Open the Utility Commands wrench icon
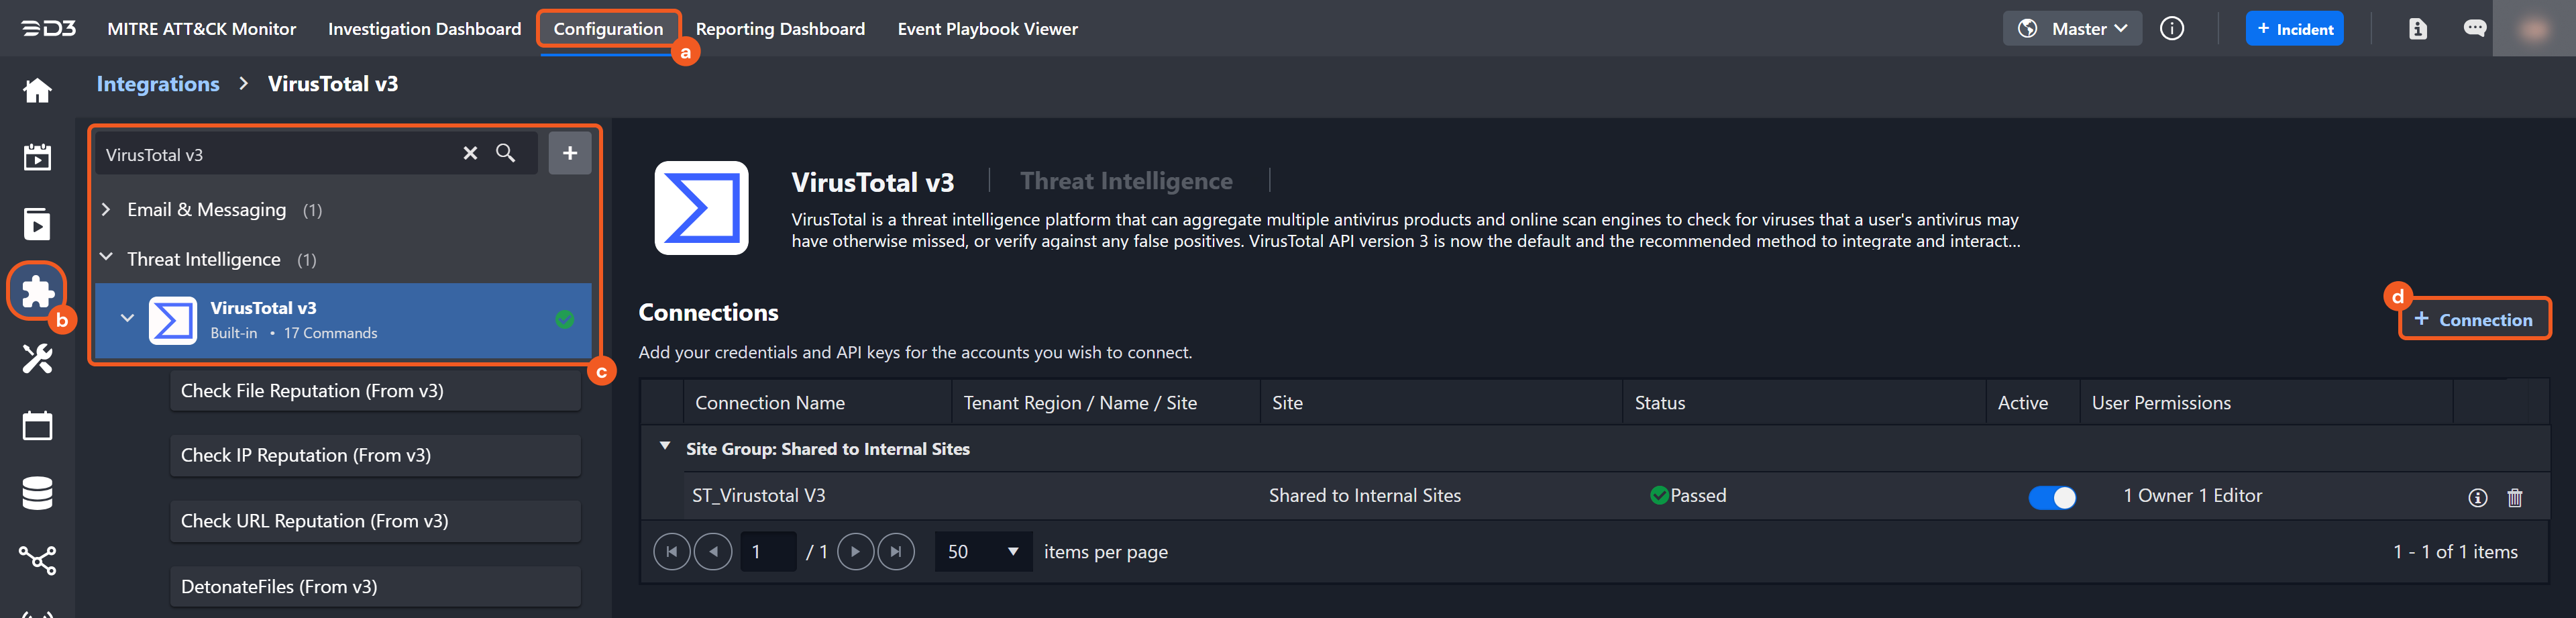 point(36,359)
